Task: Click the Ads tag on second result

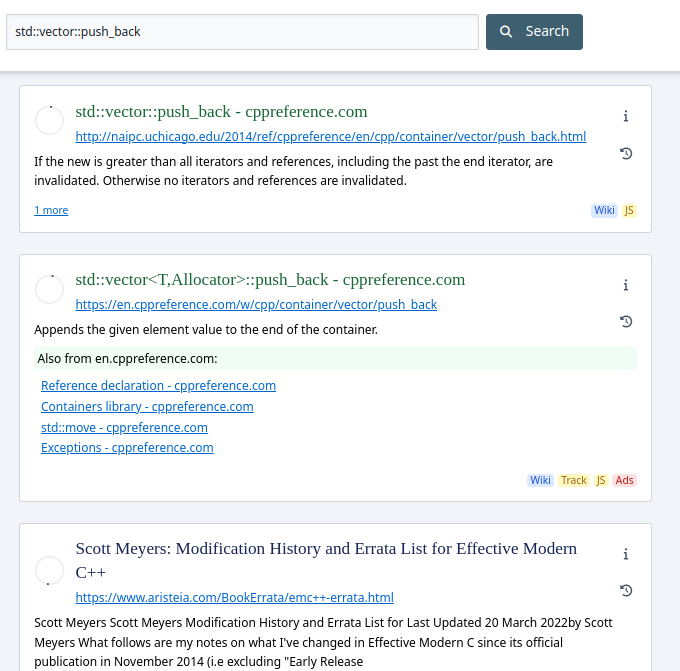Action: tap(624, 480)
